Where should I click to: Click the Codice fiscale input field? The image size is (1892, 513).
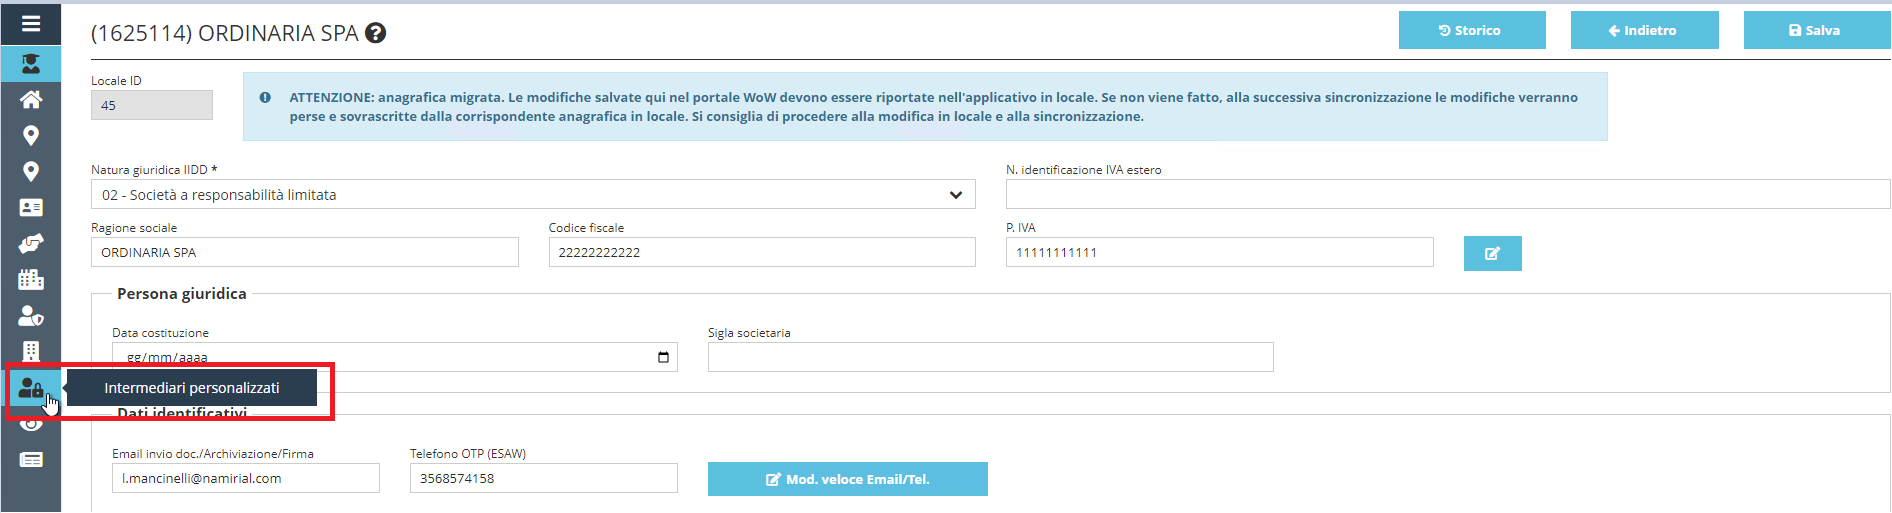[x=762, y=252]
